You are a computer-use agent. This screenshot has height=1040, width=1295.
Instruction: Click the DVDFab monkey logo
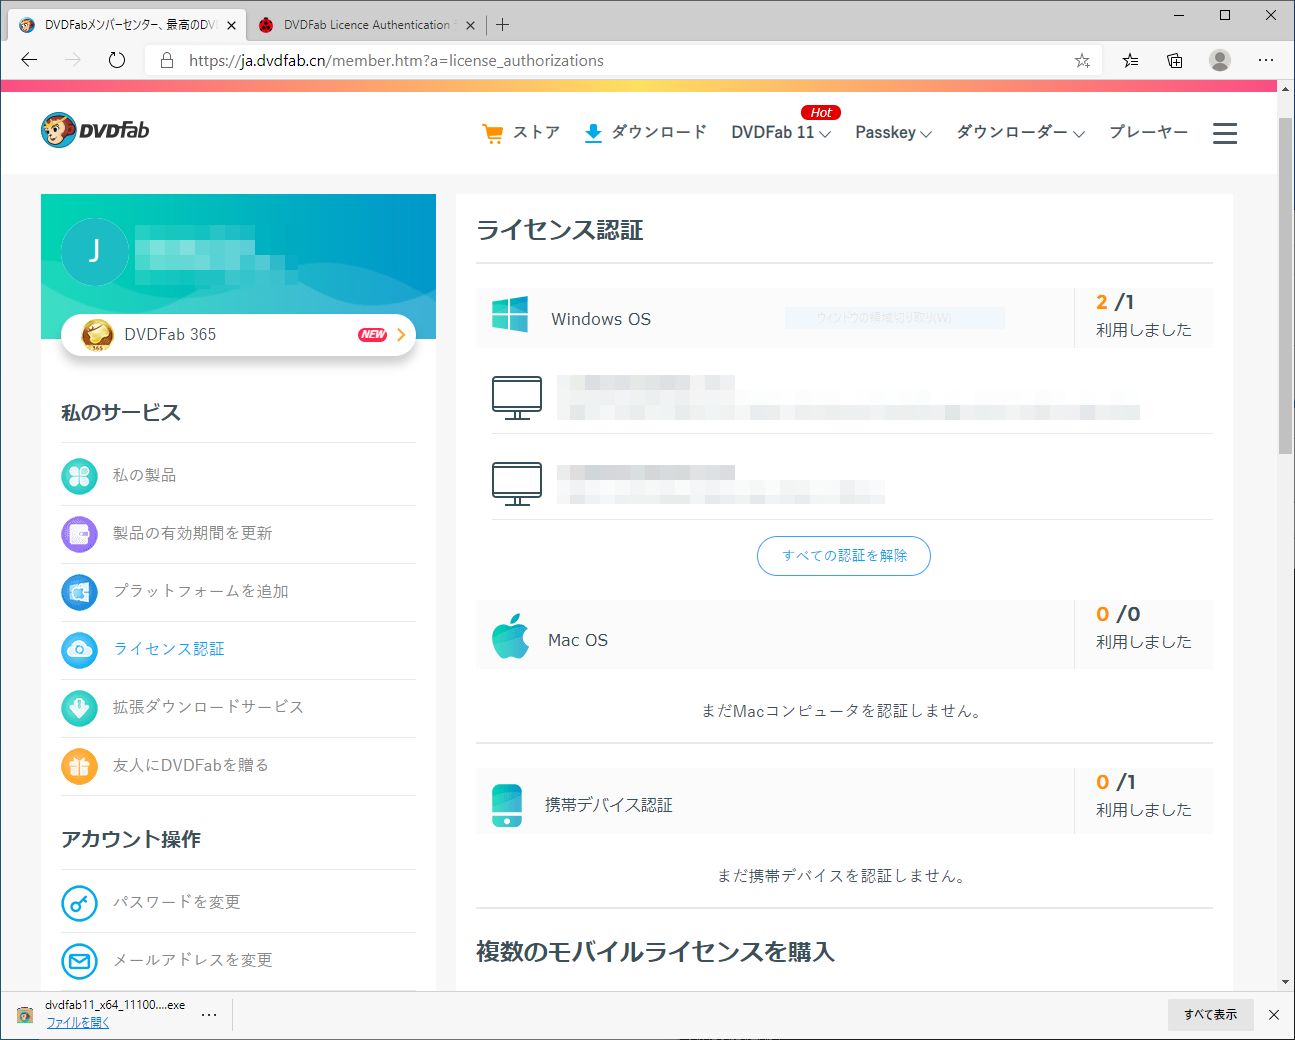tap(59, 130)
